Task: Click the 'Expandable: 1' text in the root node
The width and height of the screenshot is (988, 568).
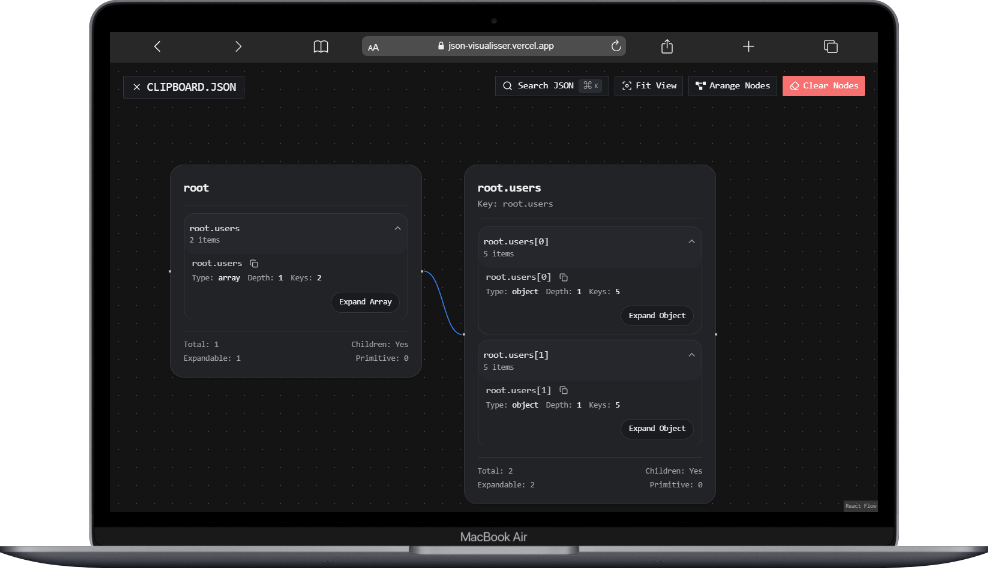Action: [212, 358]
